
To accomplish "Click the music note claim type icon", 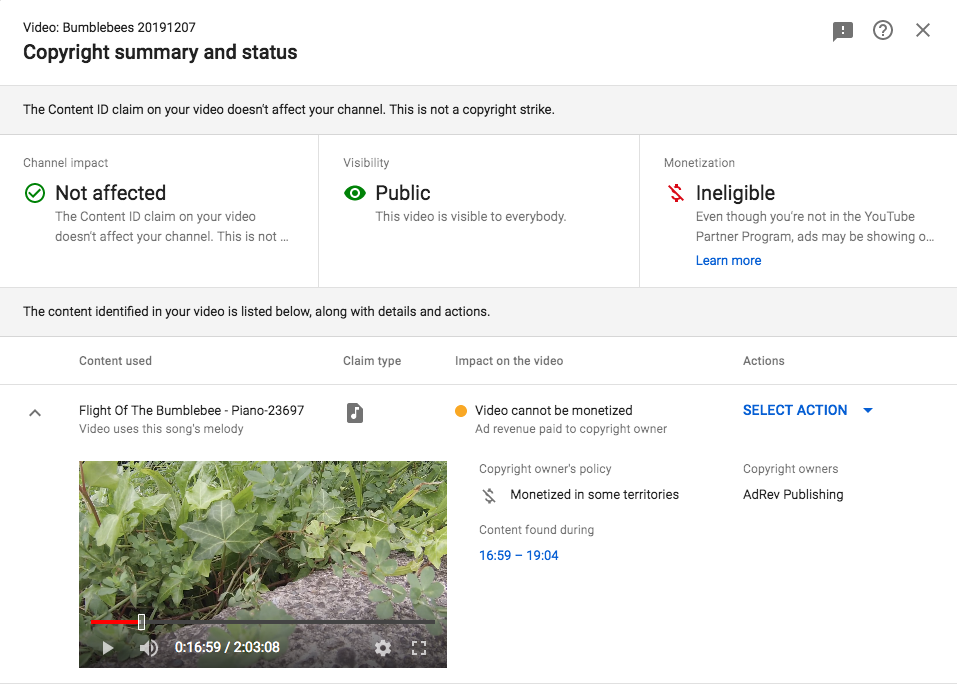I will click(355, 412).
